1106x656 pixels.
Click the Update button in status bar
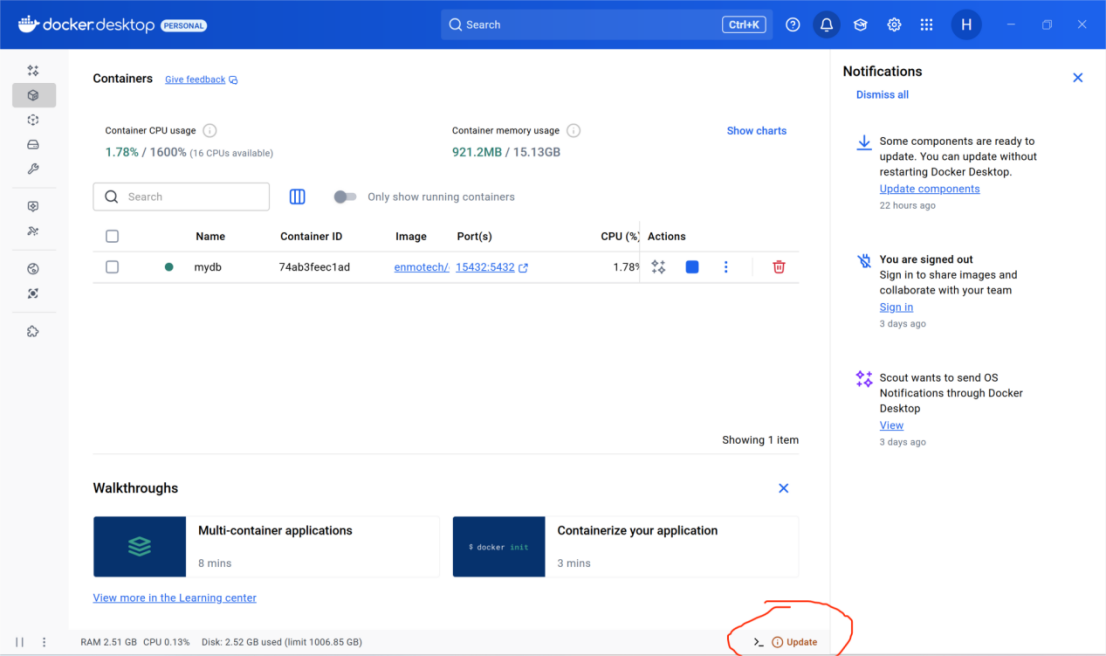[x=794, y=642]
